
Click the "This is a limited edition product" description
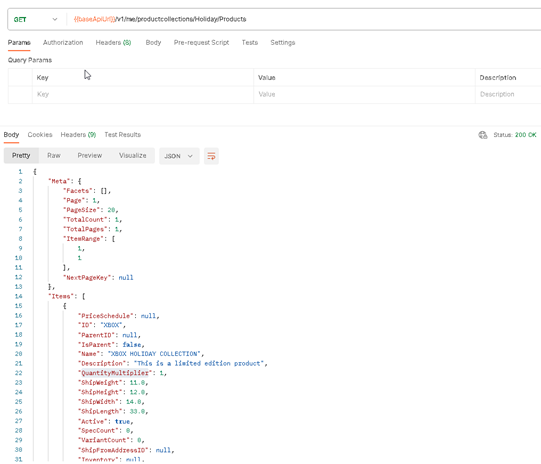click(x=199, y=364)
